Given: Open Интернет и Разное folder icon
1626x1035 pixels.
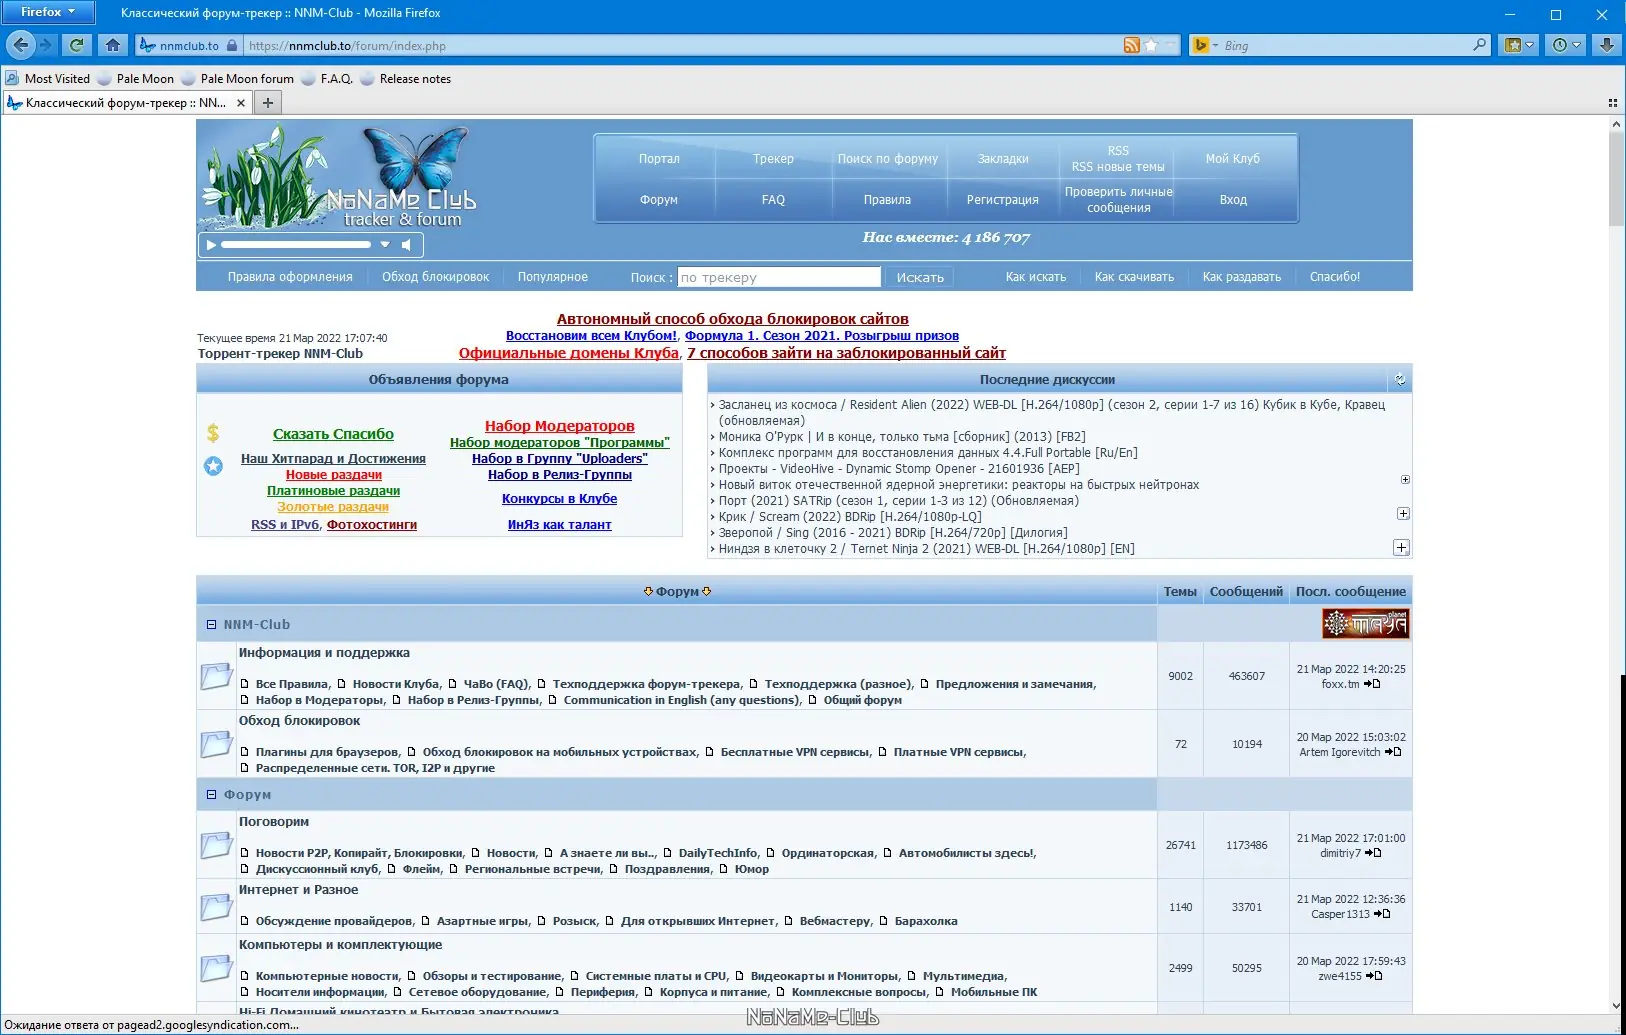Looking at the screenshot, I should [x=216, y=907].
